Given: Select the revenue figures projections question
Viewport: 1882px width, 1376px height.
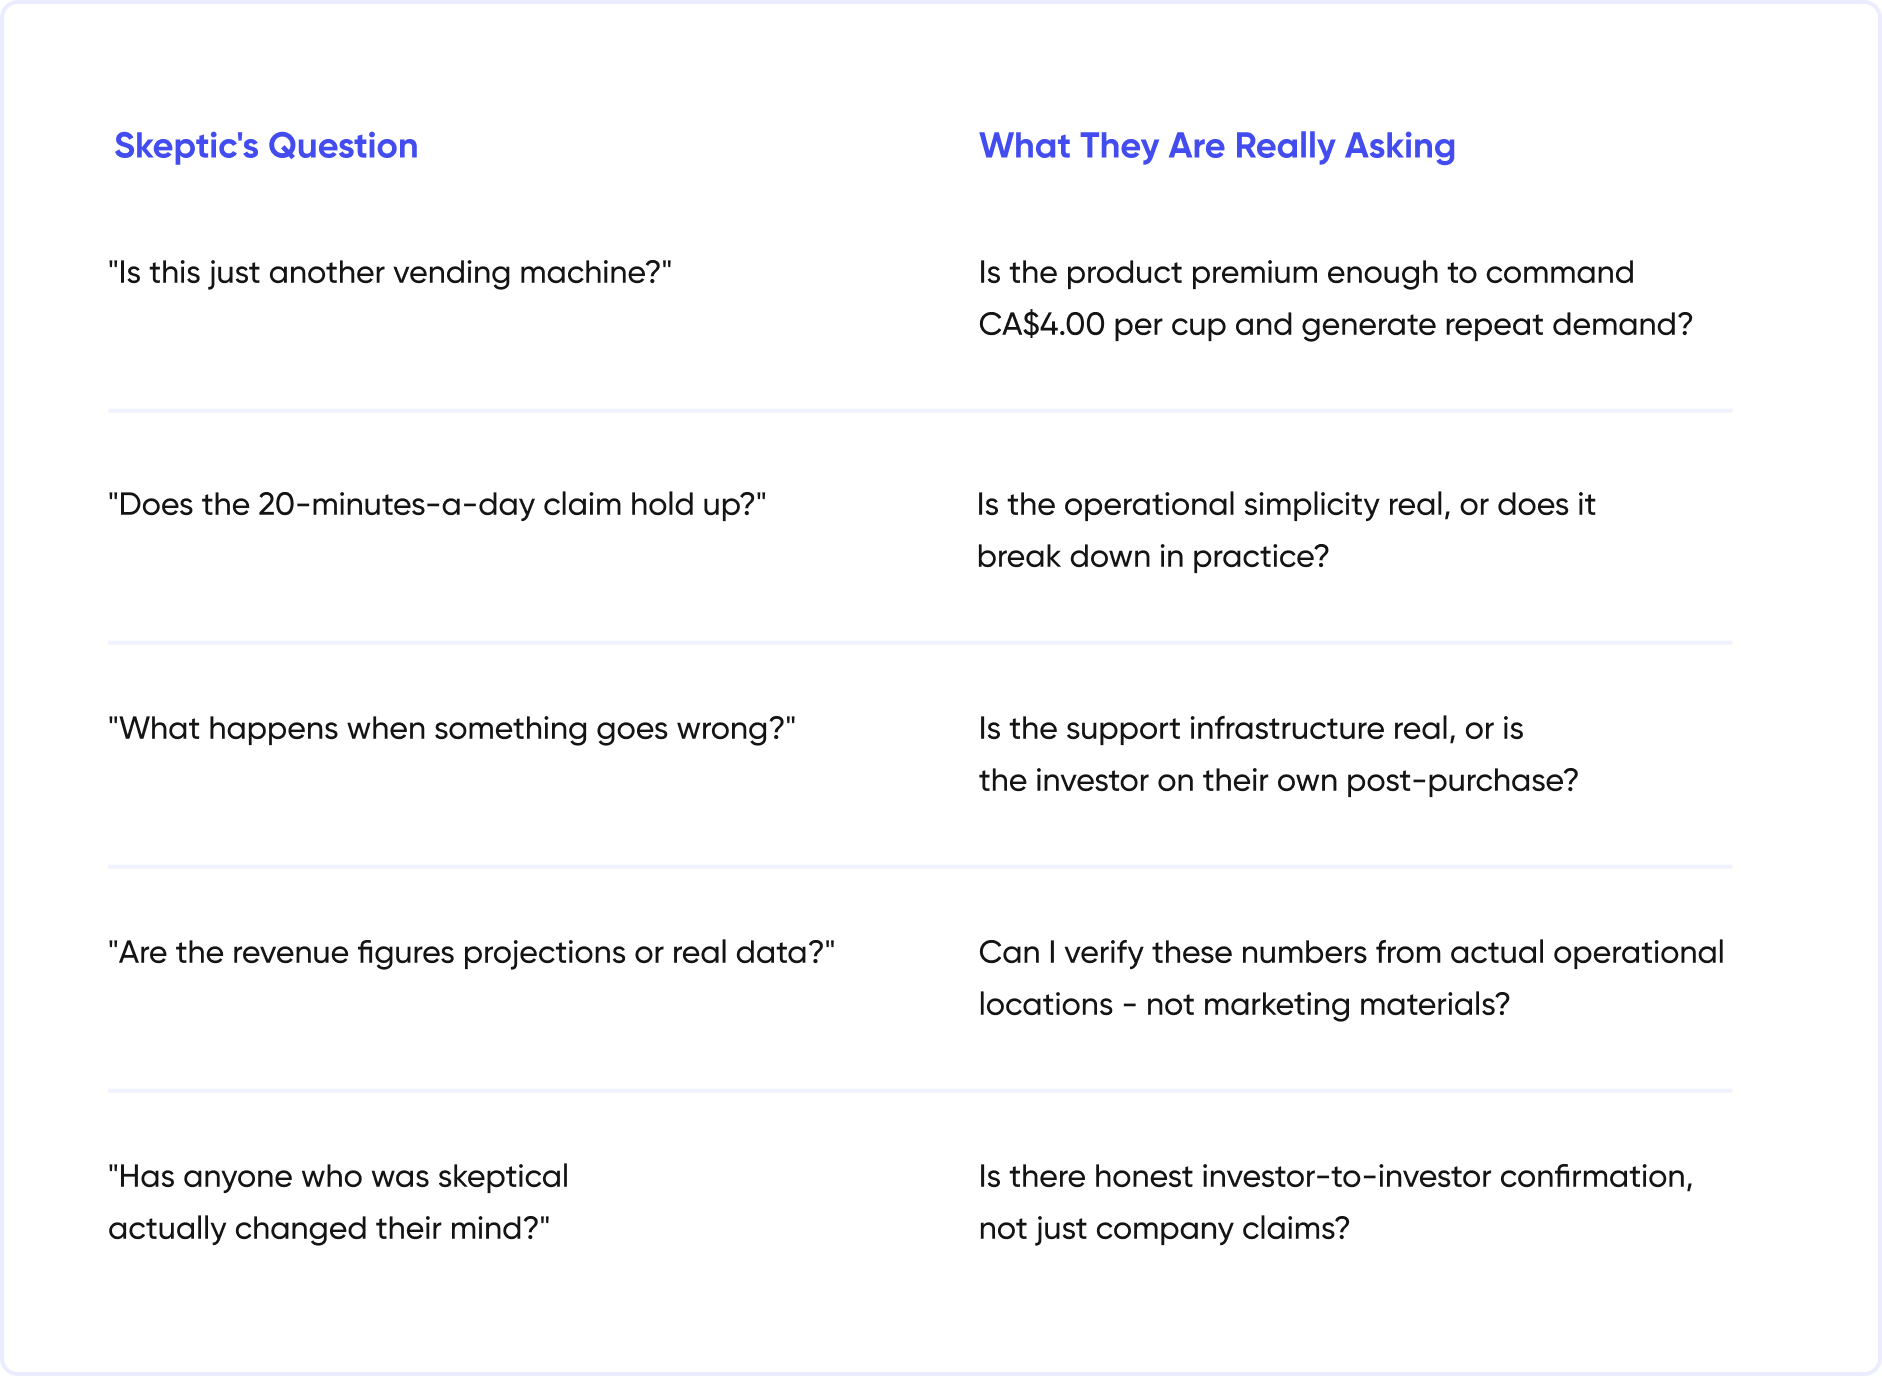Looking at the screenshot, I should (x=471, y=953).
